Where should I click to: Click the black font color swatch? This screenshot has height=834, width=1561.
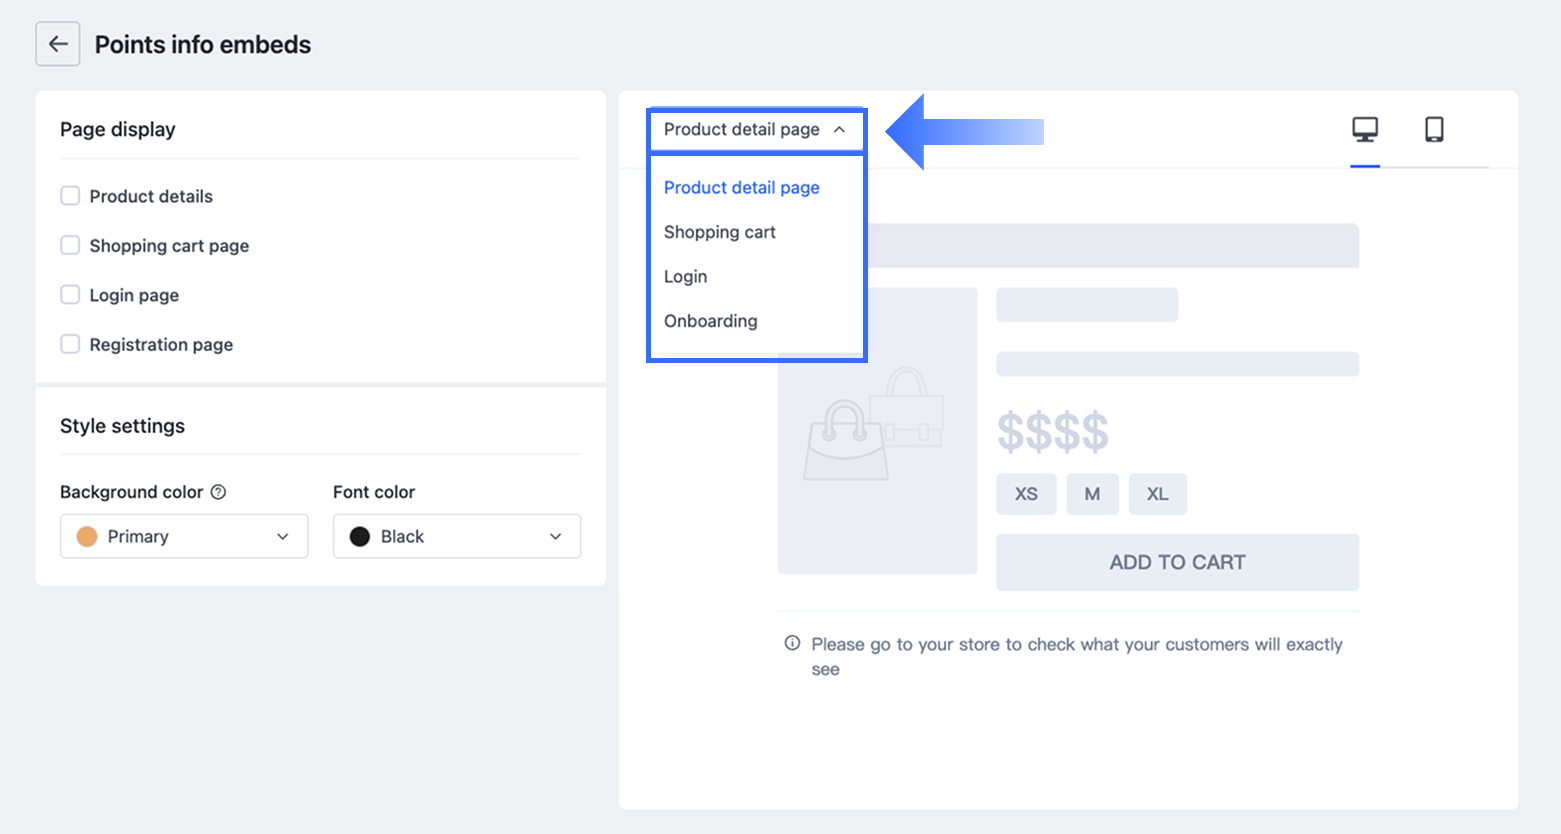tap(360, 537)
